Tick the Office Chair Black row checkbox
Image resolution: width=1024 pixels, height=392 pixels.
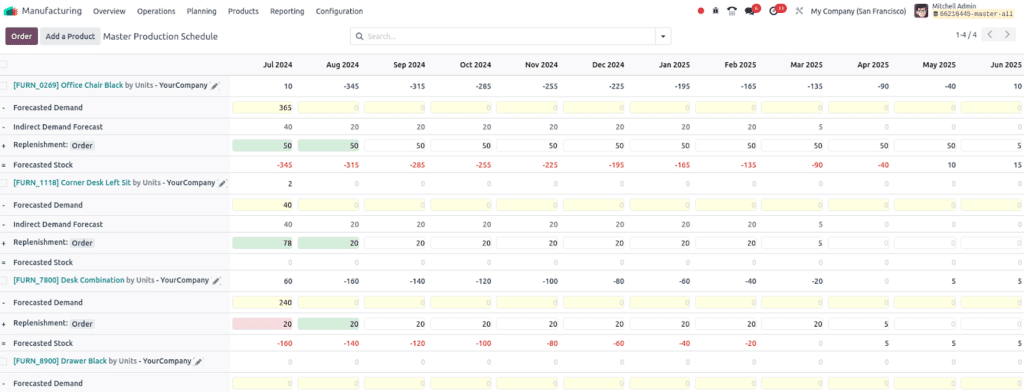pos(4,86)
